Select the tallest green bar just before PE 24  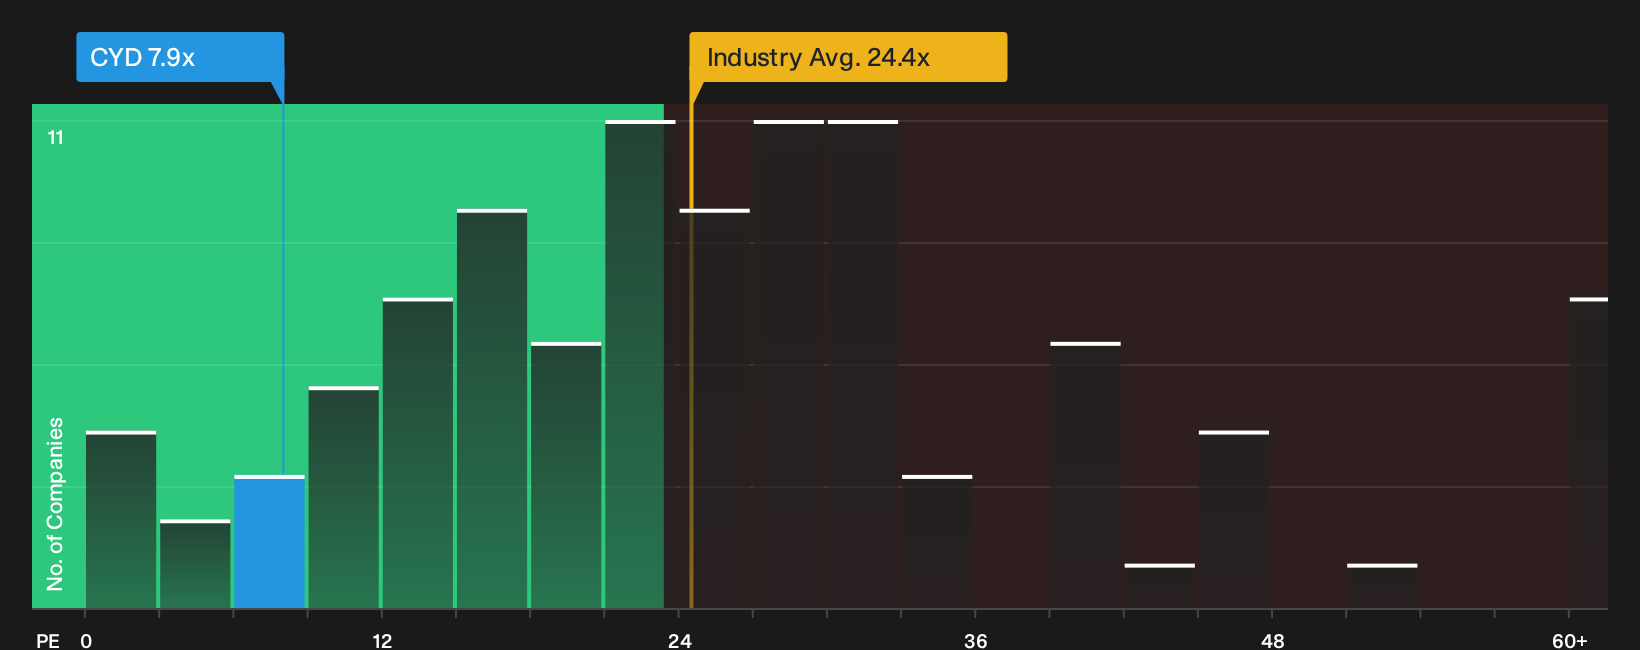640,364
